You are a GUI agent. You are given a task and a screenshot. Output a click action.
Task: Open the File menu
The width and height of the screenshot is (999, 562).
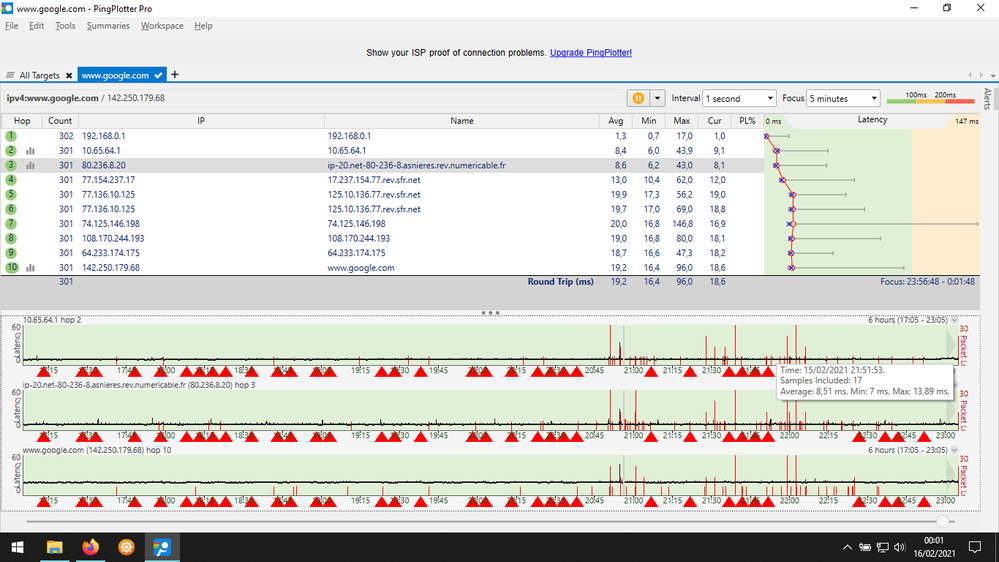click(x=11, y=25)
